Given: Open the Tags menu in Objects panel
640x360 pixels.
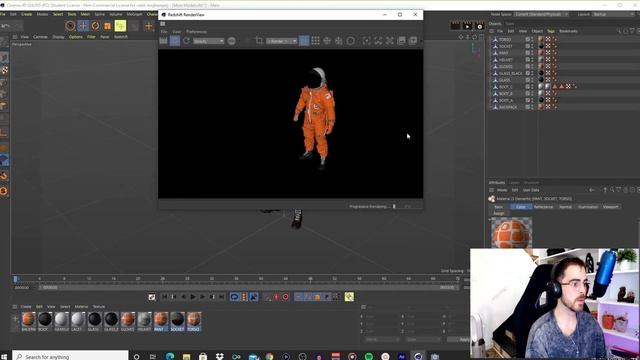Looking at the screenshot, I should click(x=551, y=31).
